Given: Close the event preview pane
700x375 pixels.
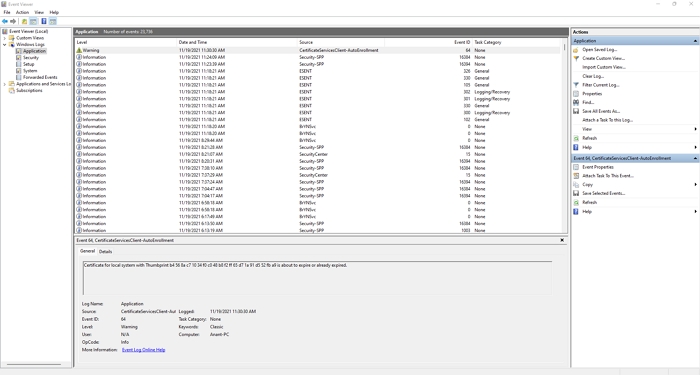Looking at the screenshot, I should point(562,240).
